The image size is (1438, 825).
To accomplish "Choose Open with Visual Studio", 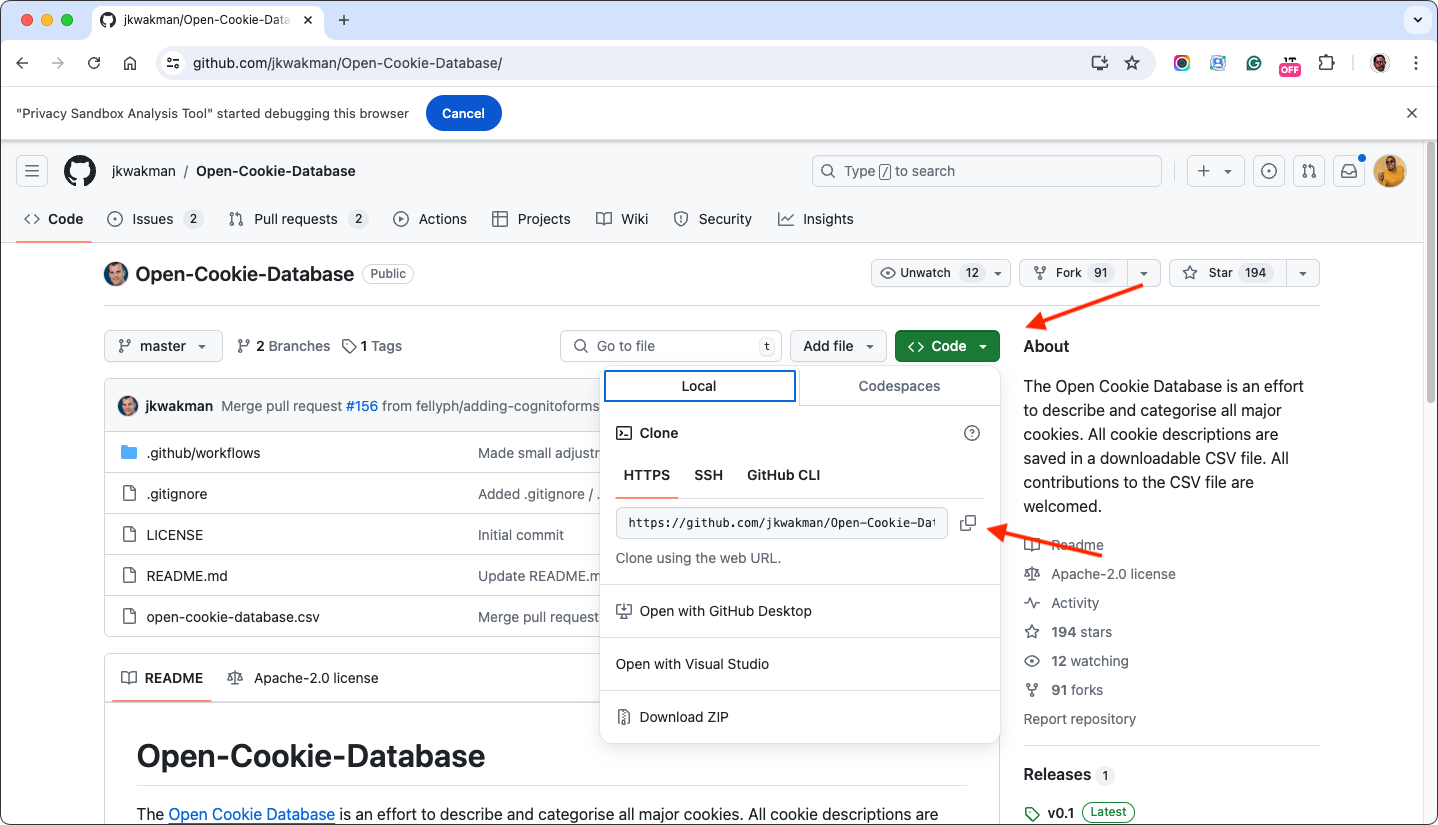I will point(800,664).
